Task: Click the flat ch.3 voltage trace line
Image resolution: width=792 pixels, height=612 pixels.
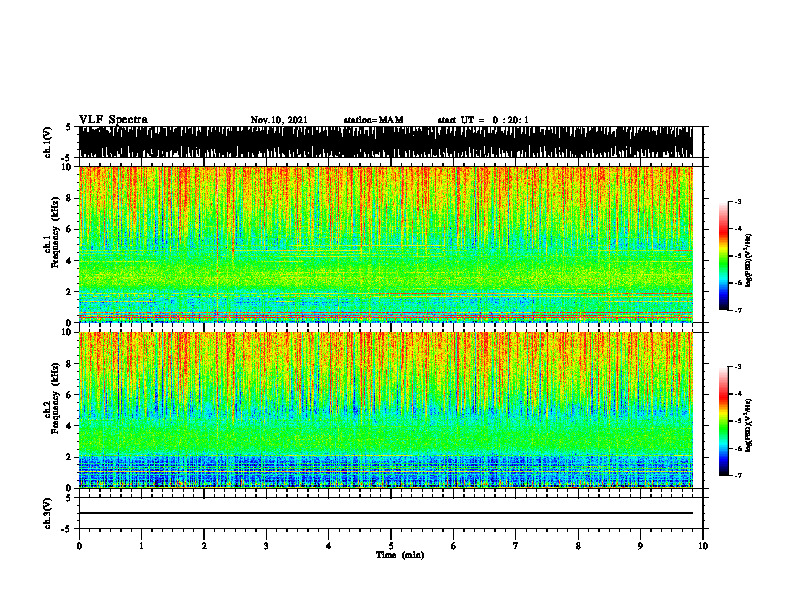Action: pos(386,513)
